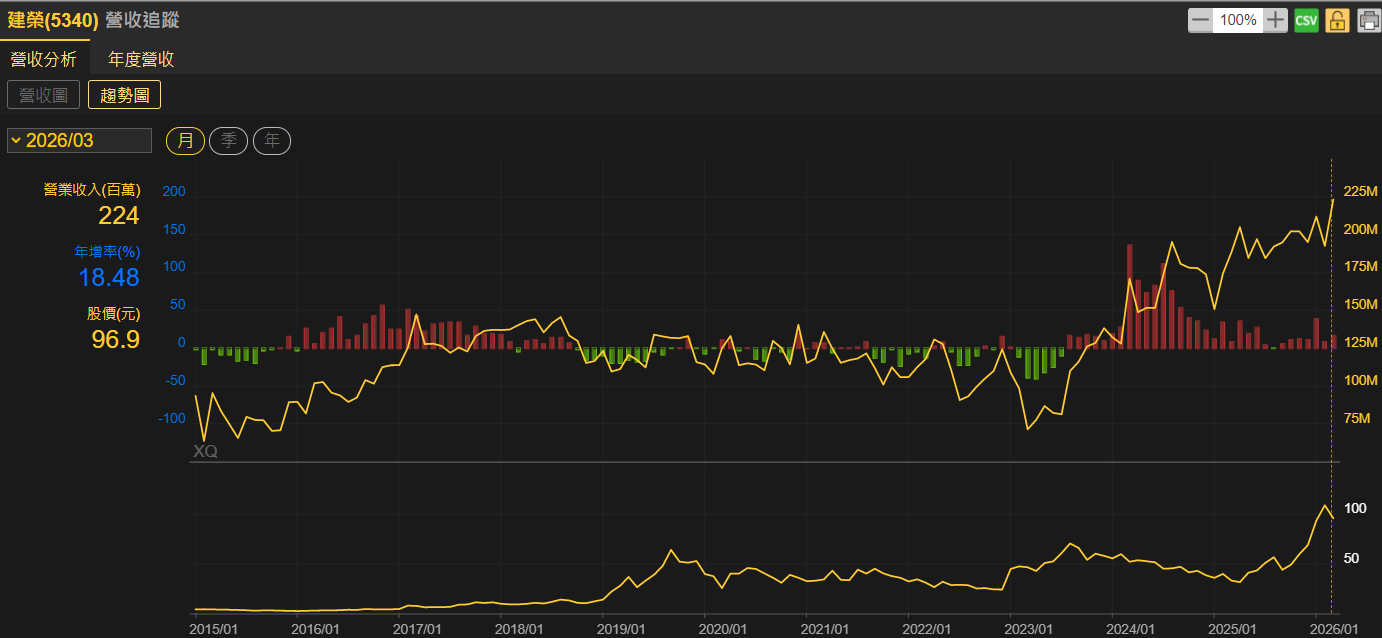
Task: Toggle the orange unlock padlock icon
Action: click(x=1337, y=20)
